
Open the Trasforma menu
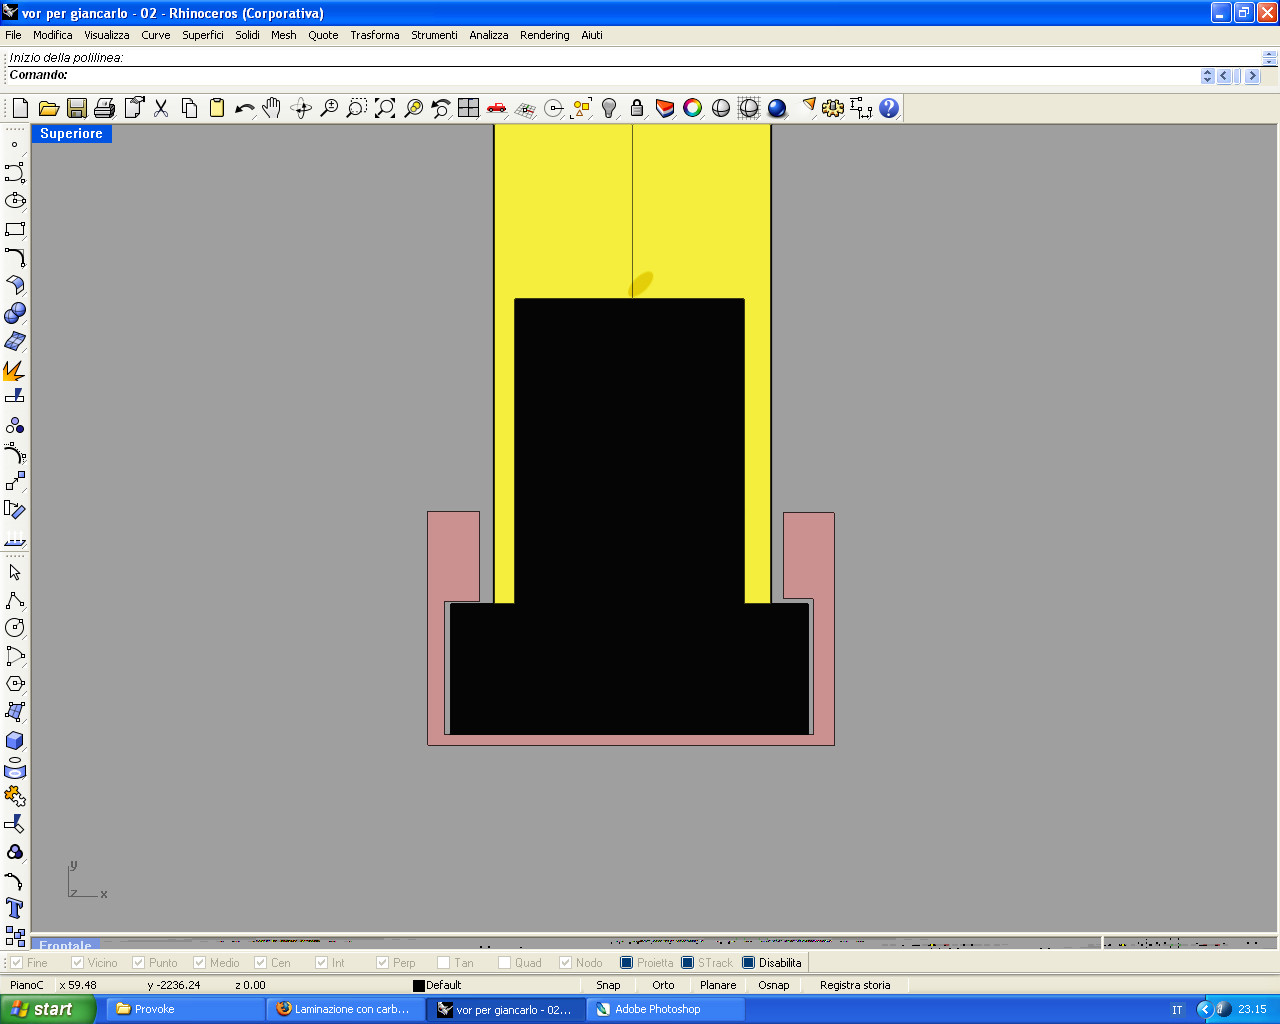coord(374,35)
